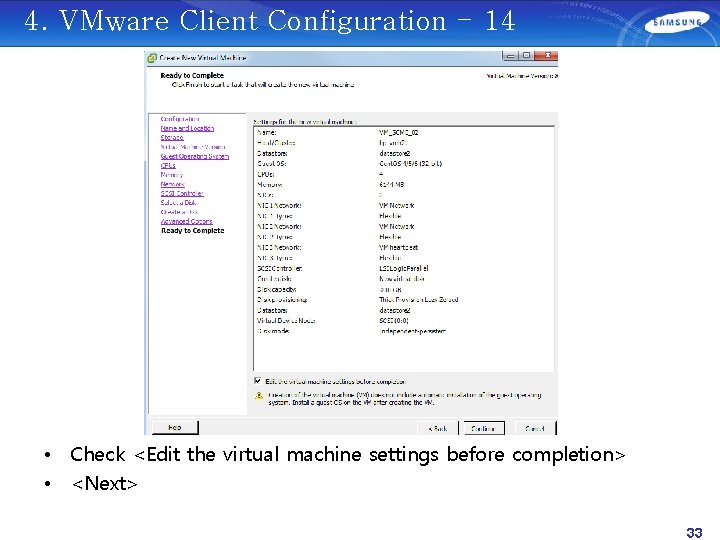The image size is (720, 540).
Task: Close the Create New Virtual Machine window
Action: tap(546, 56)
